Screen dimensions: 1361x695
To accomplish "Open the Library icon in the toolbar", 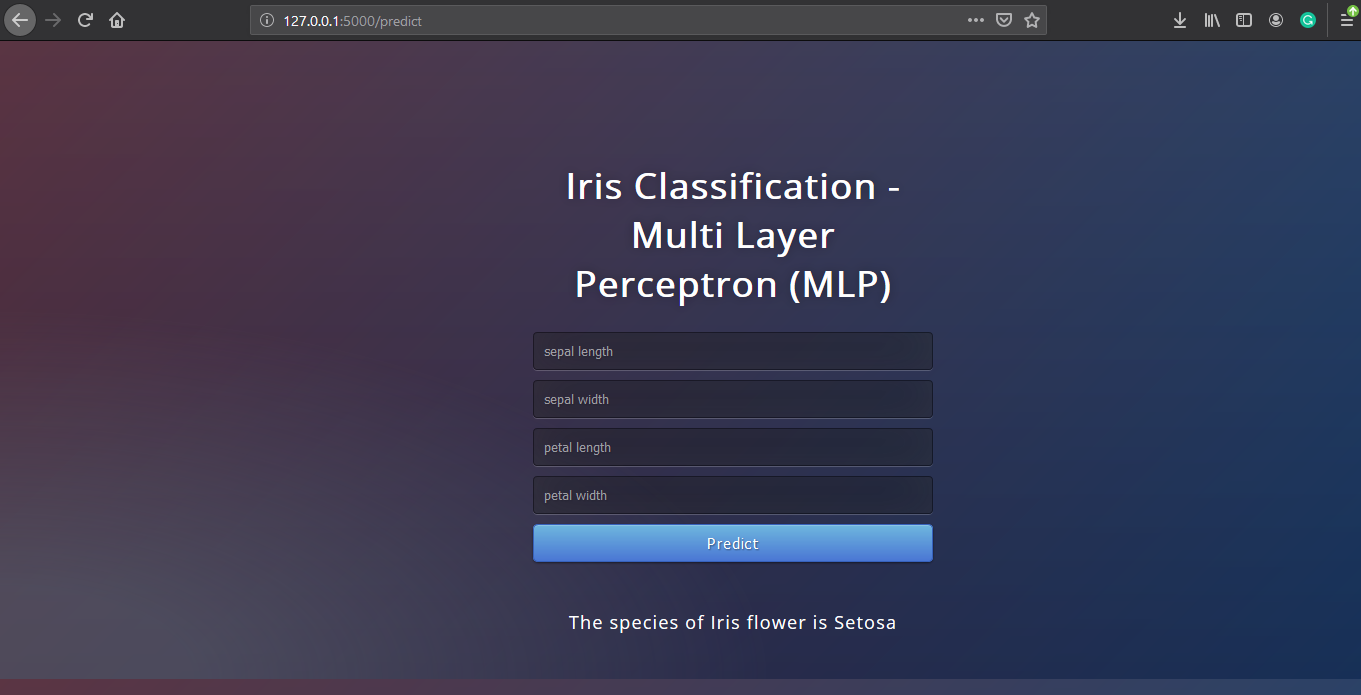I will point(1212,20).
